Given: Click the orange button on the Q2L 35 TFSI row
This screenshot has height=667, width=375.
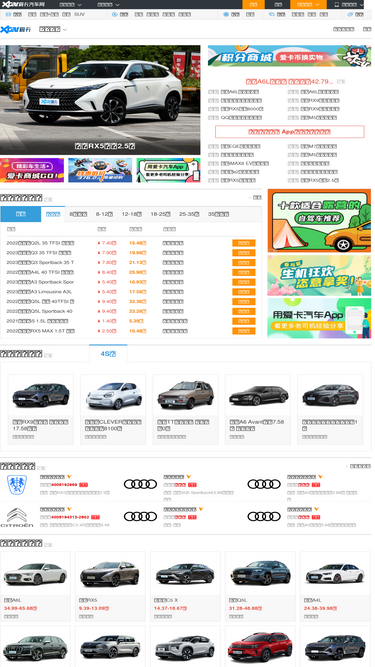Looking at the screenshot, I should 244,243.
